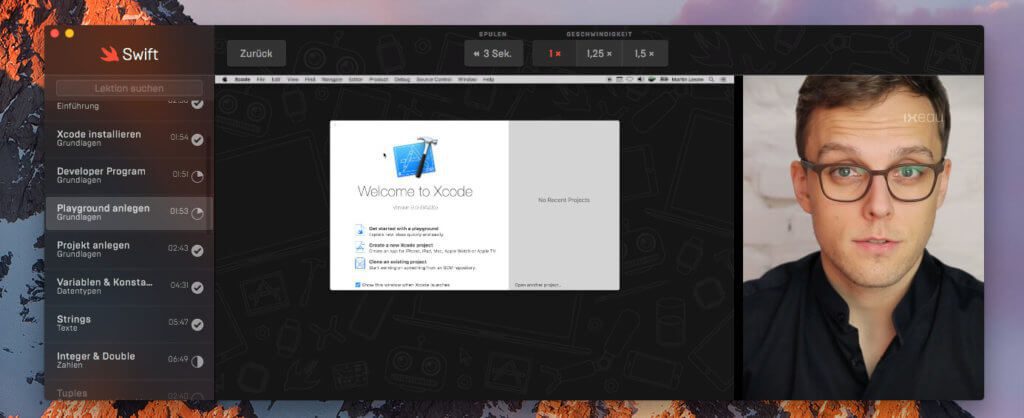Open the Developer Program lesson
Viewport: 1024px width, 418px height.
(129, 176)
